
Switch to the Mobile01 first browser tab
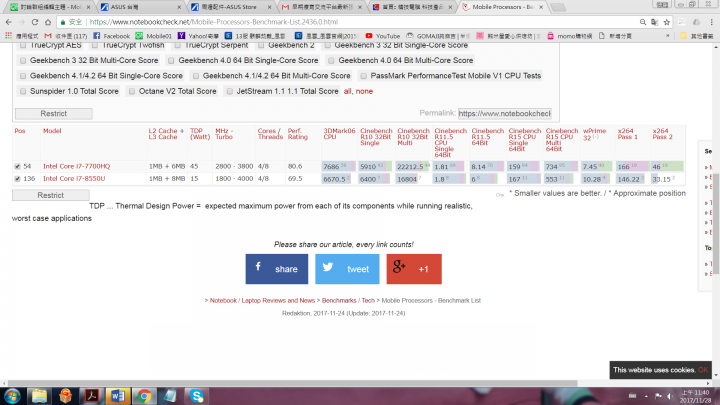(51, 7)
